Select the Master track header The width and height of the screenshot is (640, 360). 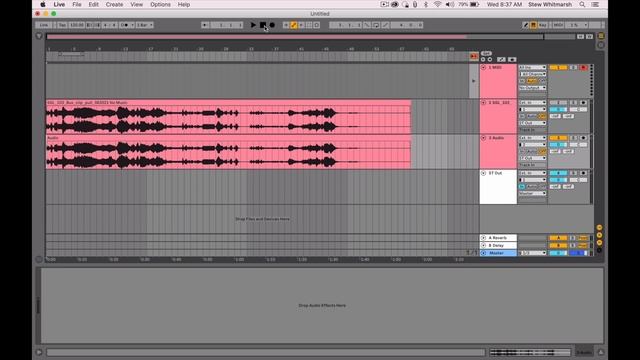(498, 253)
